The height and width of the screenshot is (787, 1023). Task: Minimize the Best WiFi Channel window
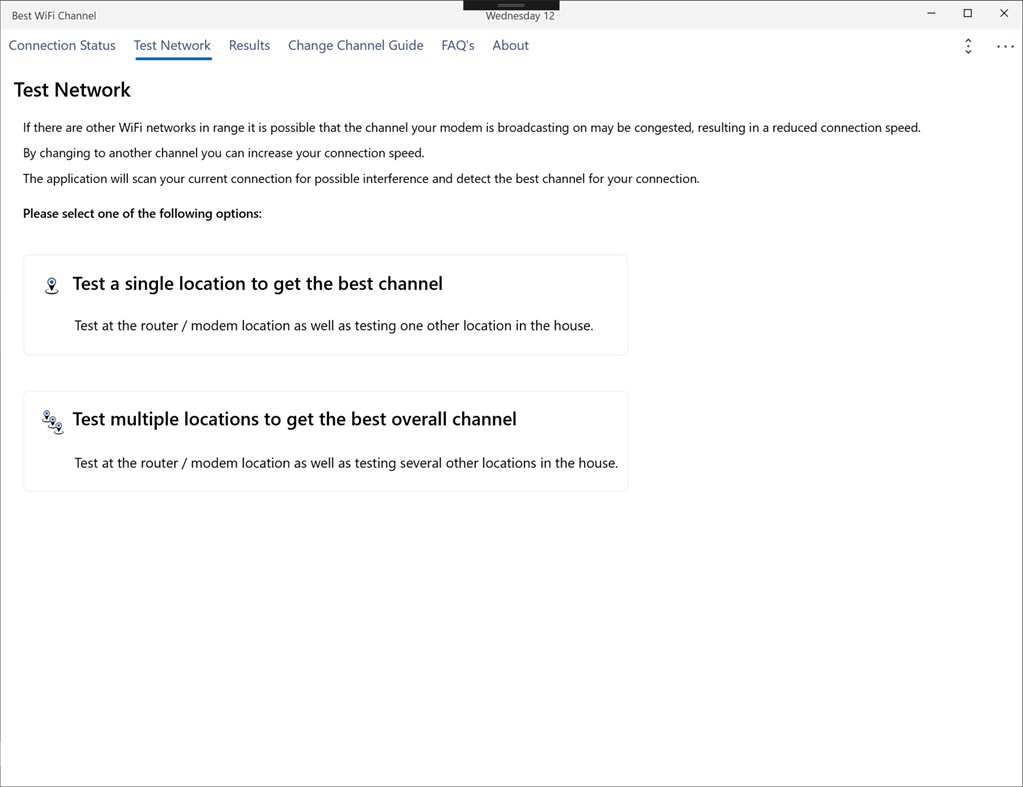[x=932, y=13]
